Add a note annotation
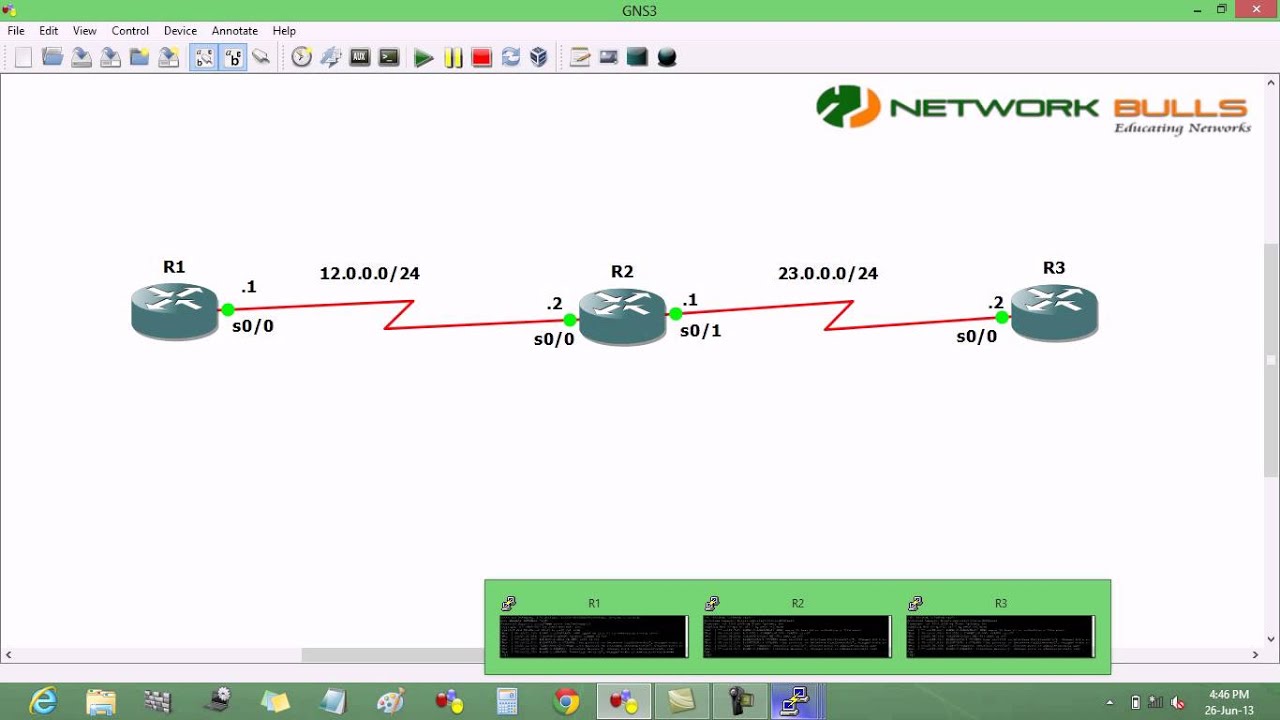 580,57
